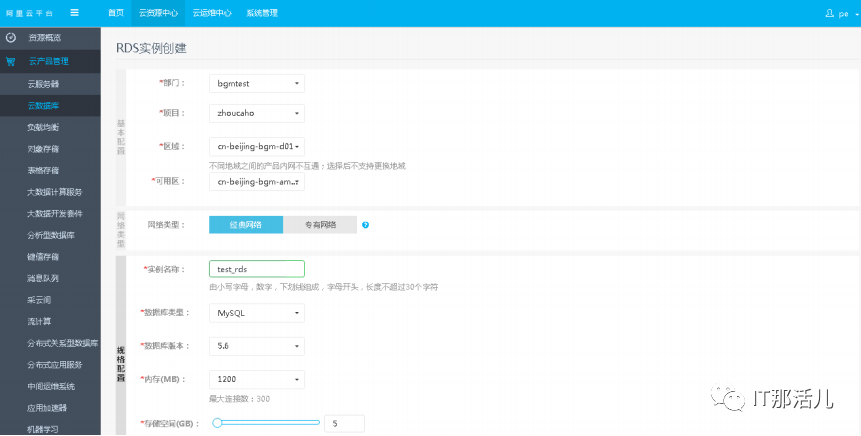Click the 实例名称 input field with test_rds
This screenshot has width=861, height=436.
point(256,269)
